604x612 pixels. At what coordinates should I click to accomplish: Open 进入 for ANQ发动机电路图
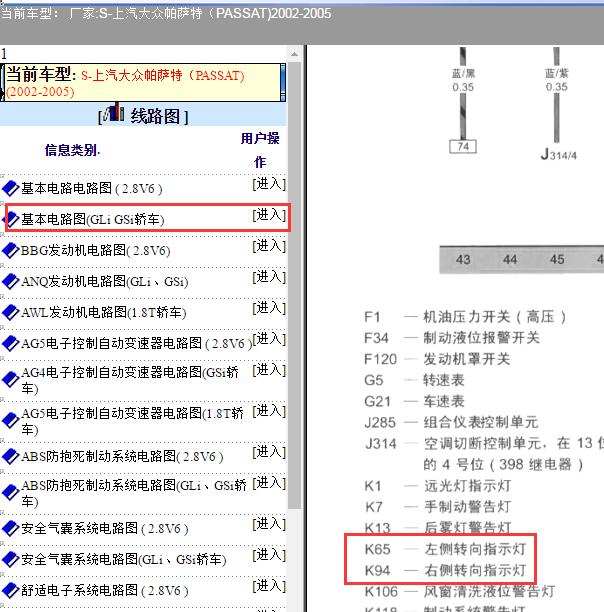[x=269, y=277]
